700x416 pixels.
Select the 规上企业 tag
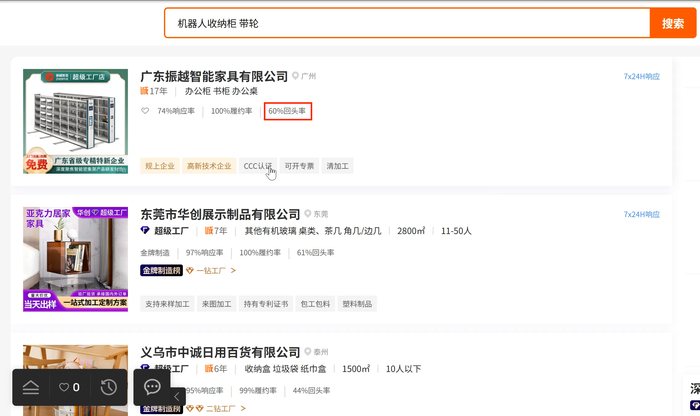coord(160,166)
